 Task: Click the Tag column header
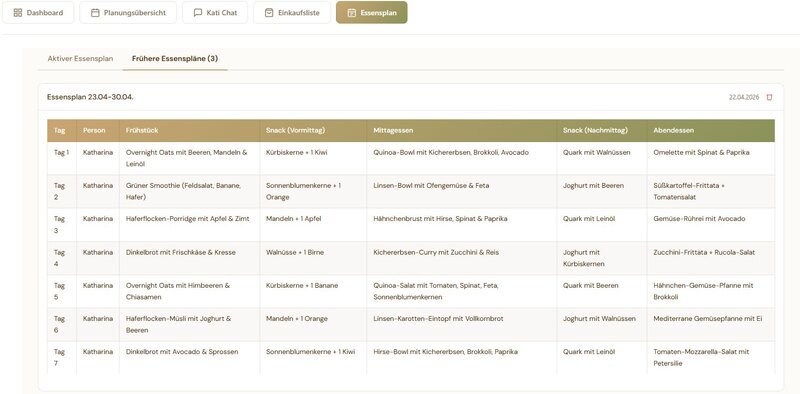coord(62,131)
